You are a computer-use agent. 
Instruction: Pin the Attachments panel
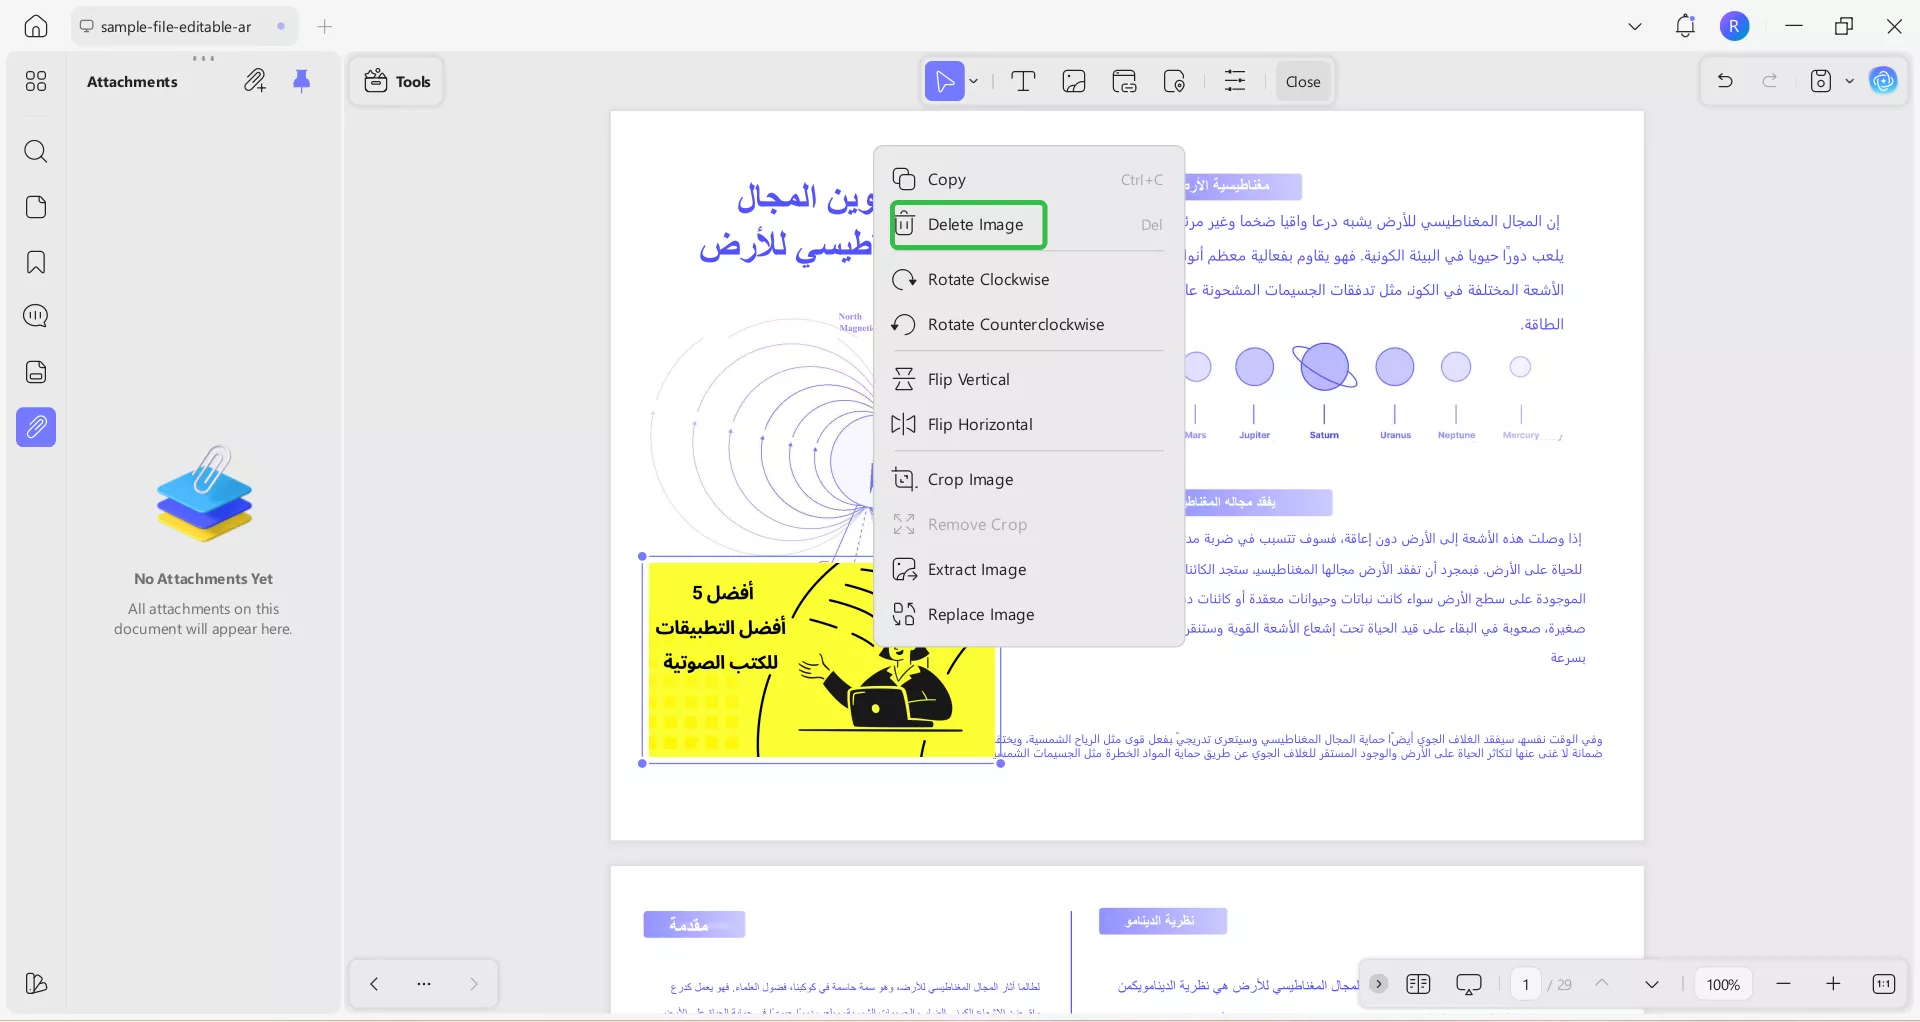coord(303,81)
